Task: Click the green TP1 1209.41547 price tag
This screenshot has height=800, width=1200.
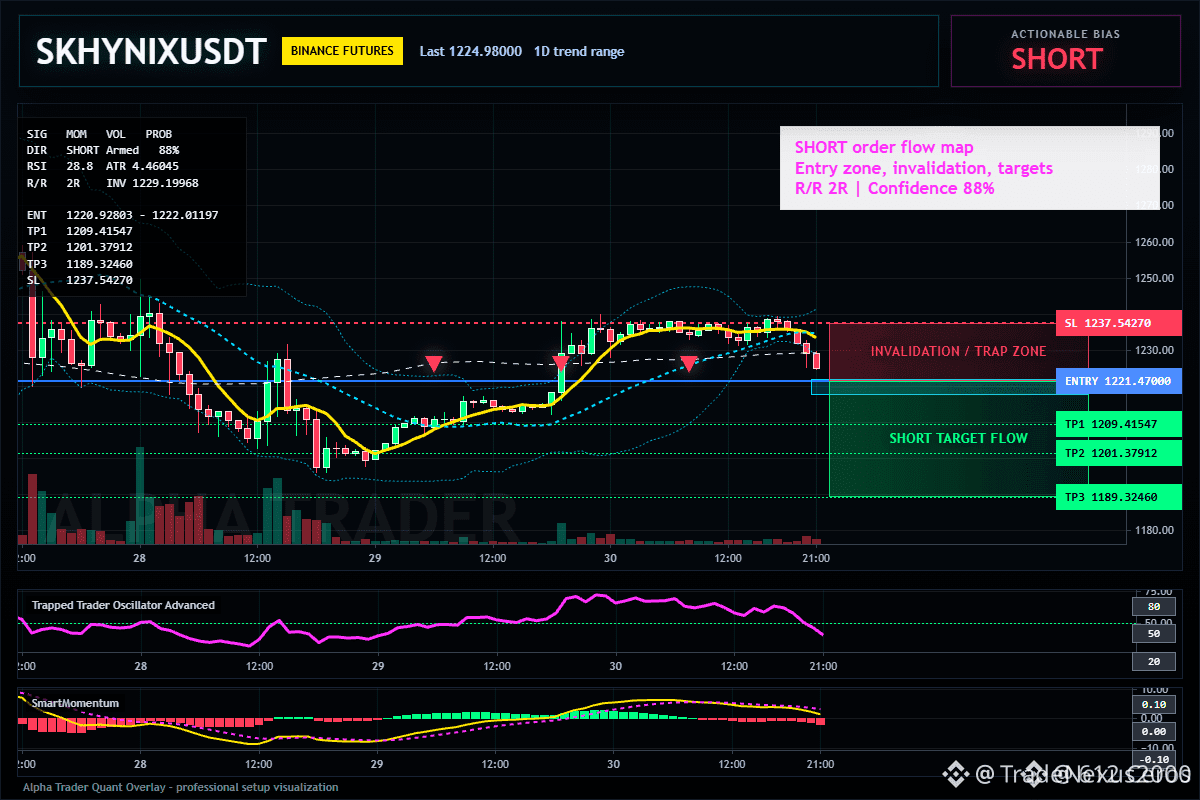Action: [x=1118, y=424]
